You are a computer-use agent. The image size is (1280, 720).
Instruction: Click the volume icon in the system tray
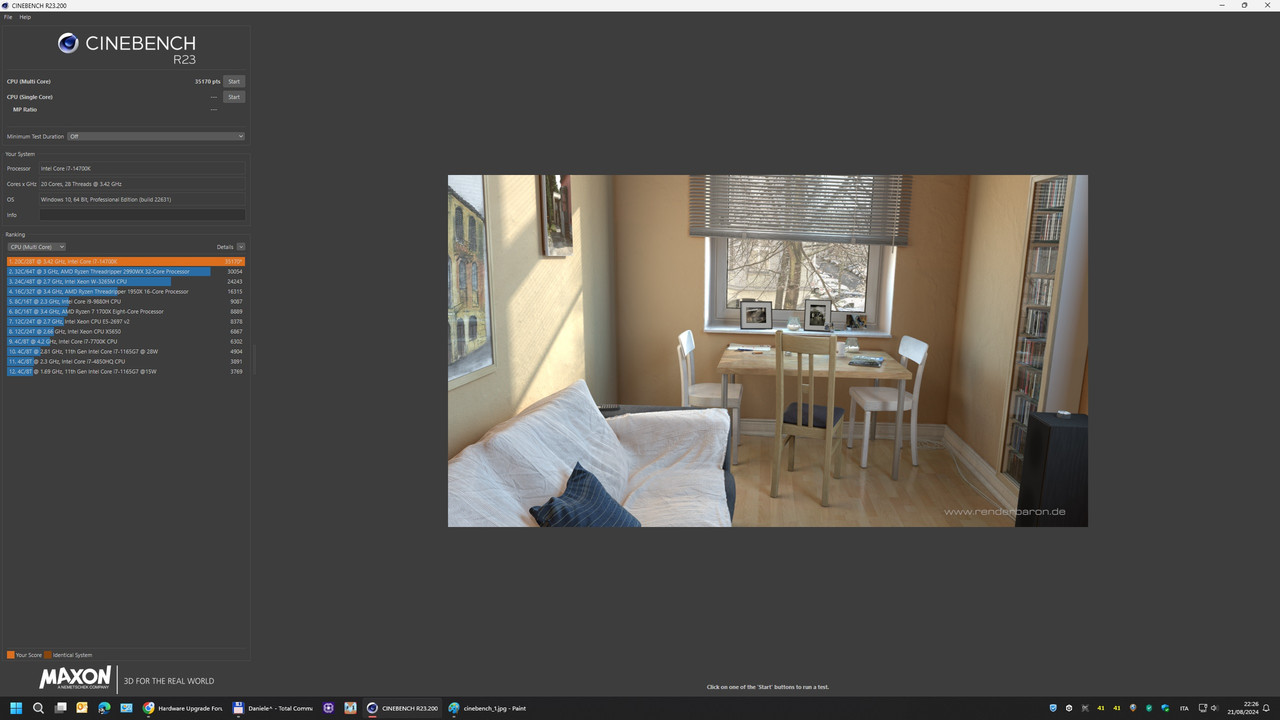[1214, 708]
